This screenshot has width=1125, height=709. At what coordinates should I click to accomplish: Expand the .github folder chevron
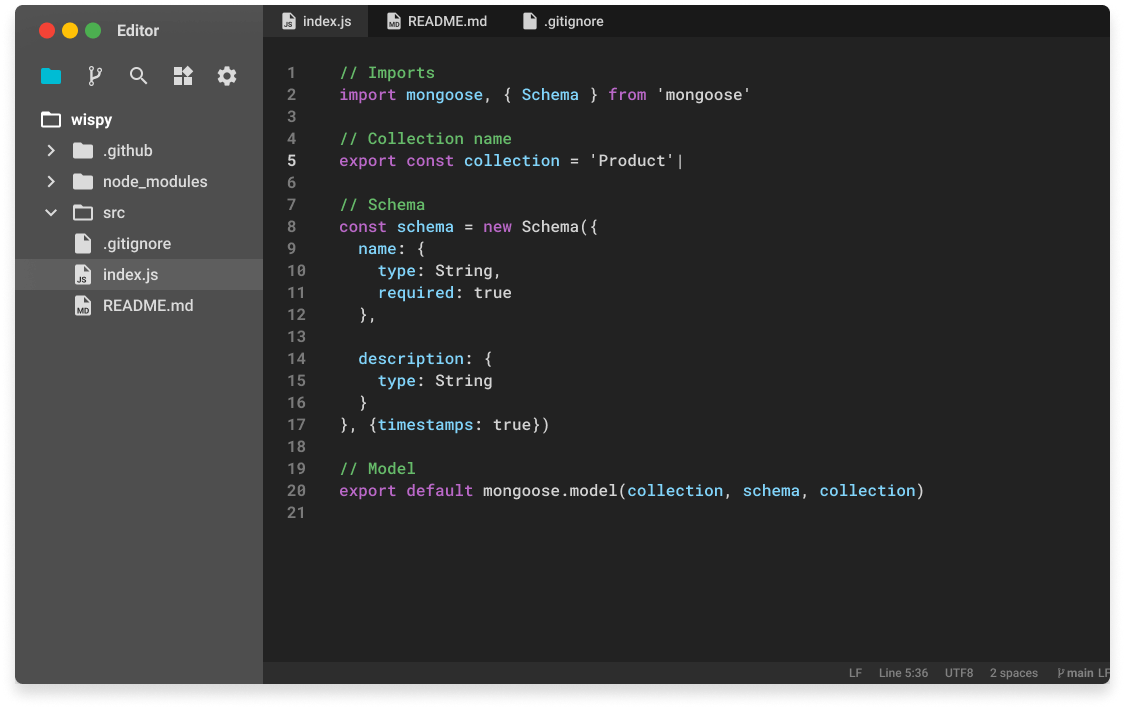click(x=51, y=151)
